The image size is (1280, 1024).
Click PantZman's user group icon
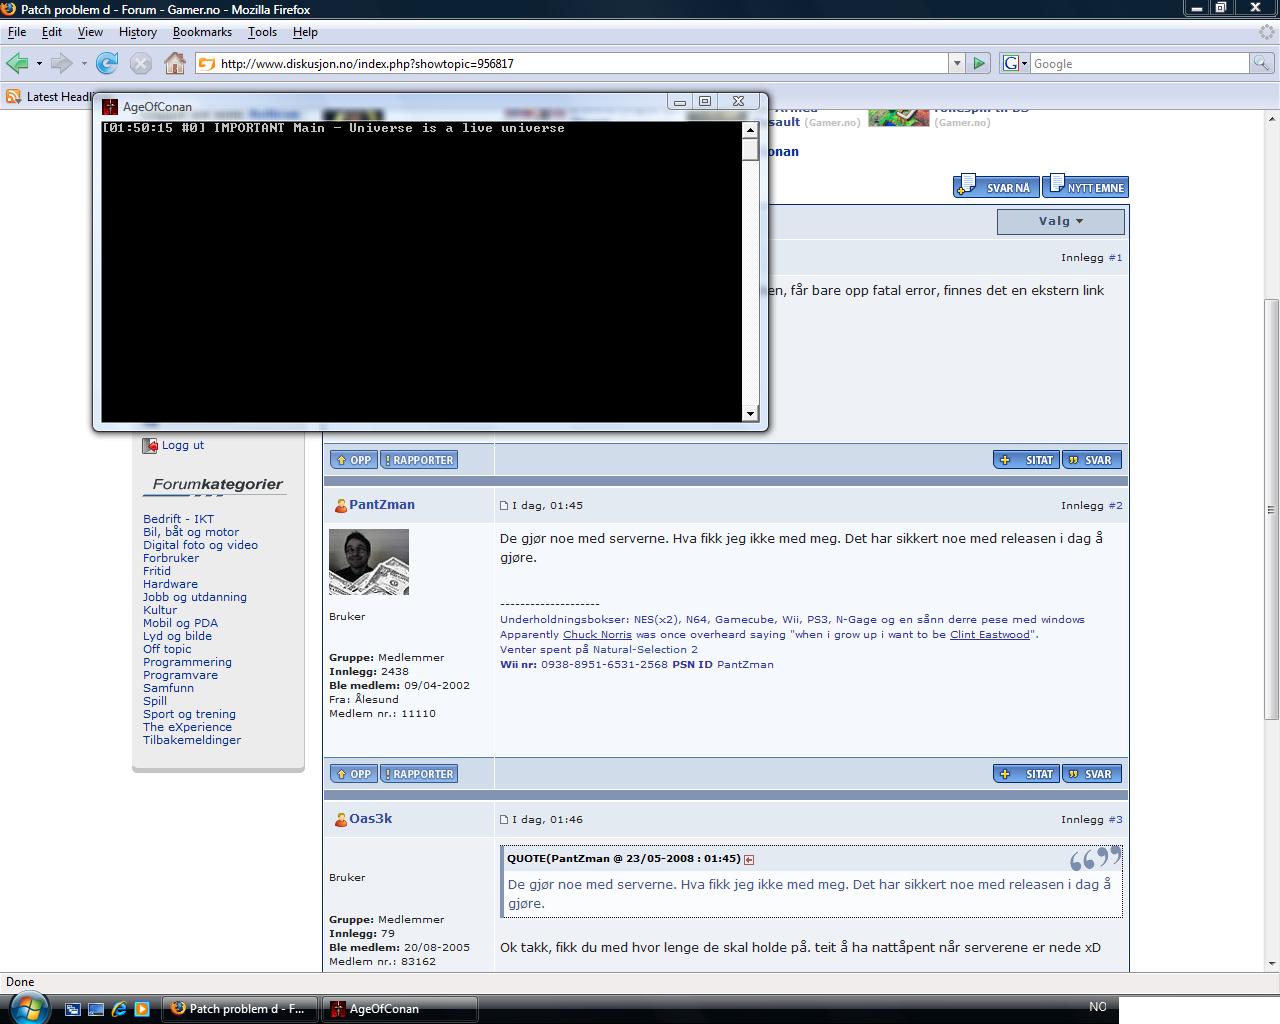click(x=340, y=506)
